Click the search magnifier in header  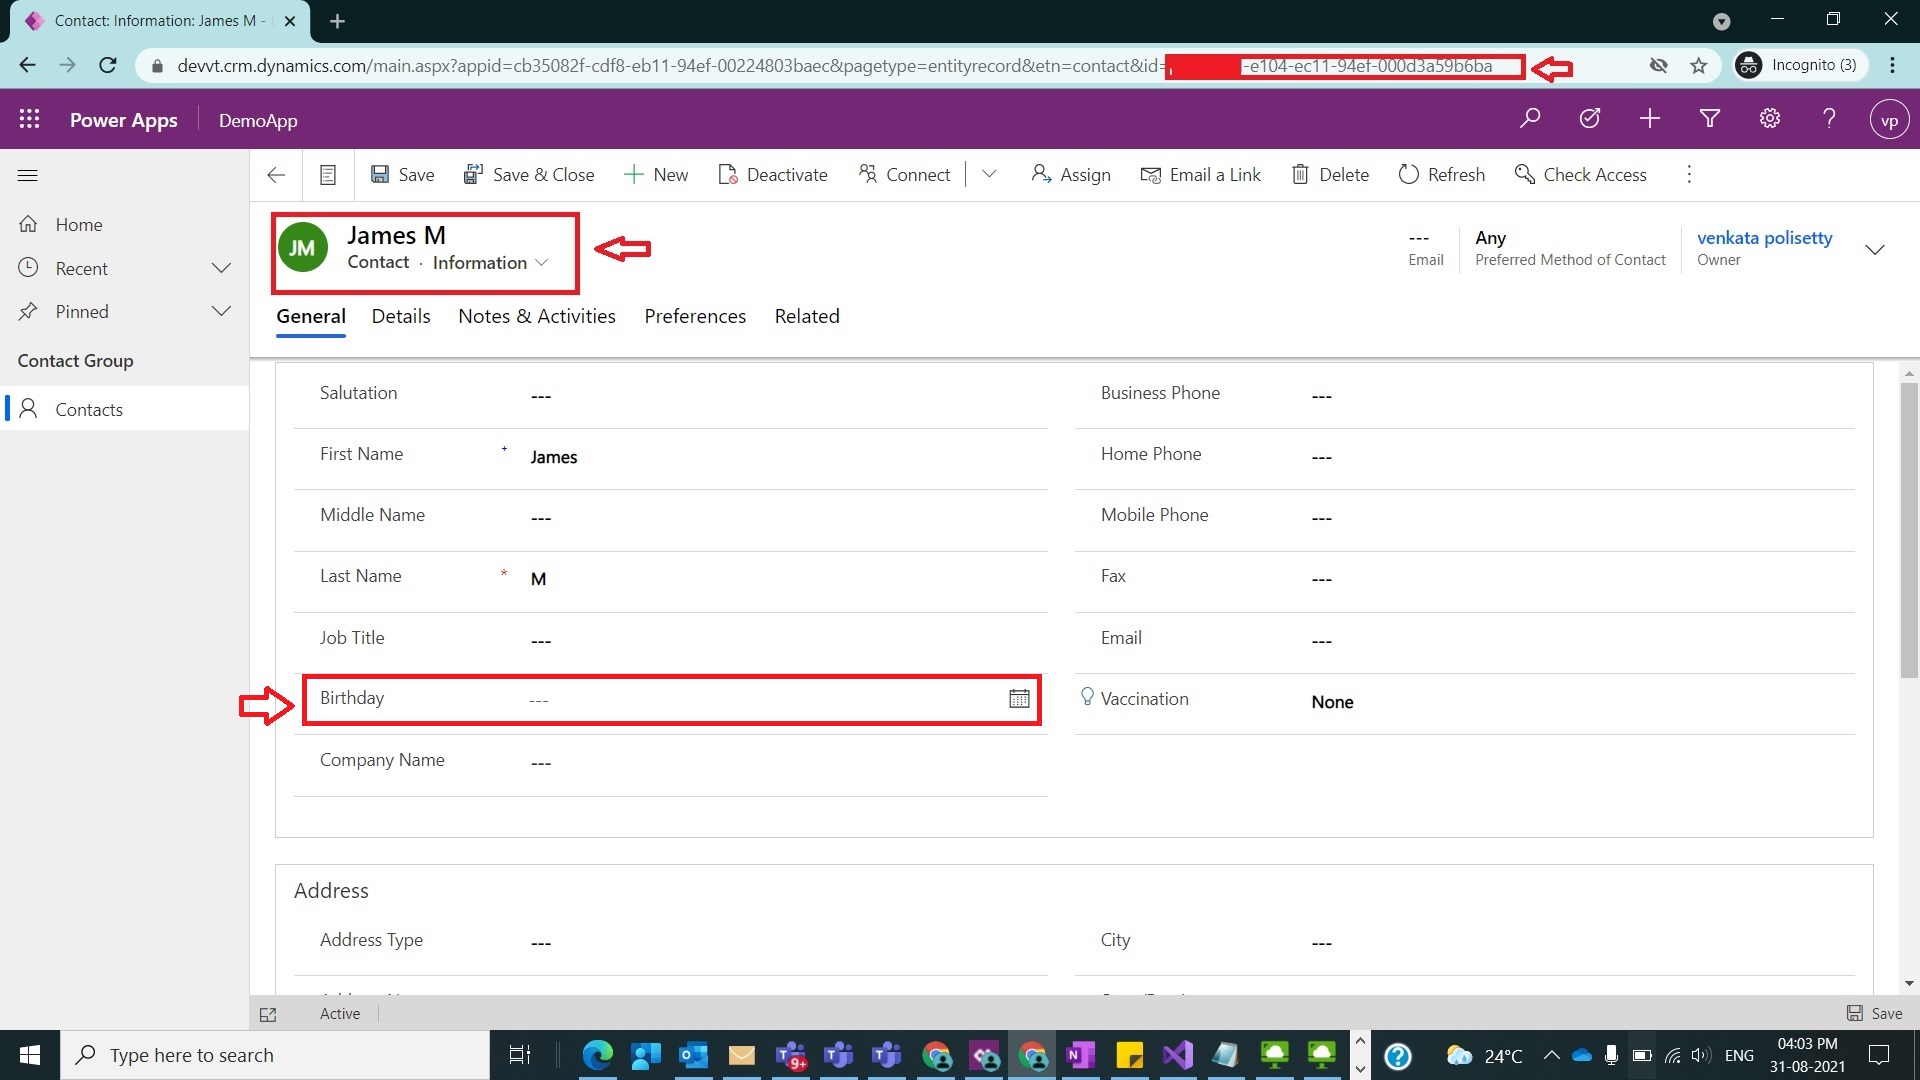pos(1529,119)
